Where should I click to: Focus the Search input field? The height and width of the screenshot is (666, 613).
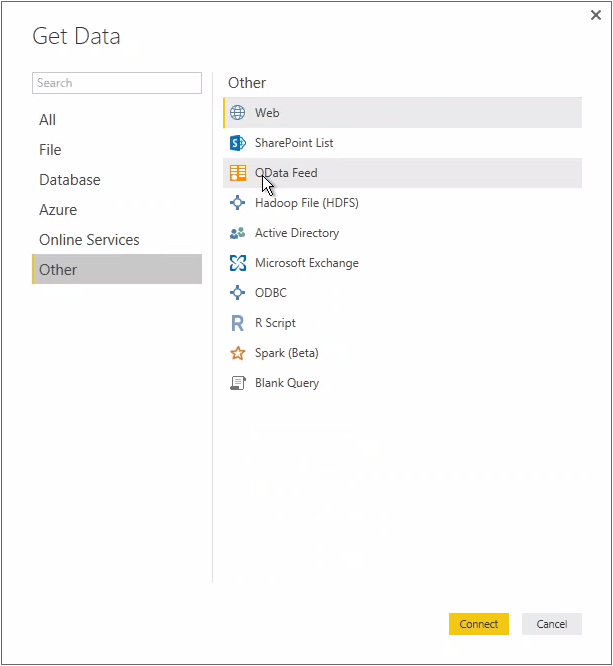(117, 83)
